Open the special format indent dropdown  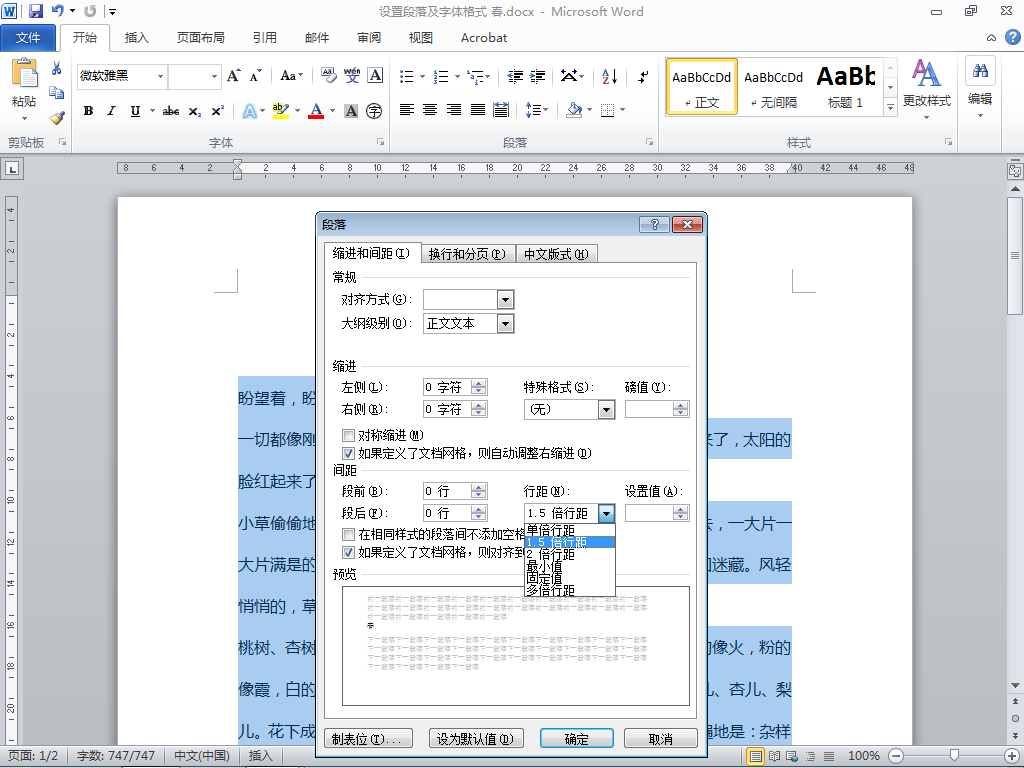pos(606,409)
